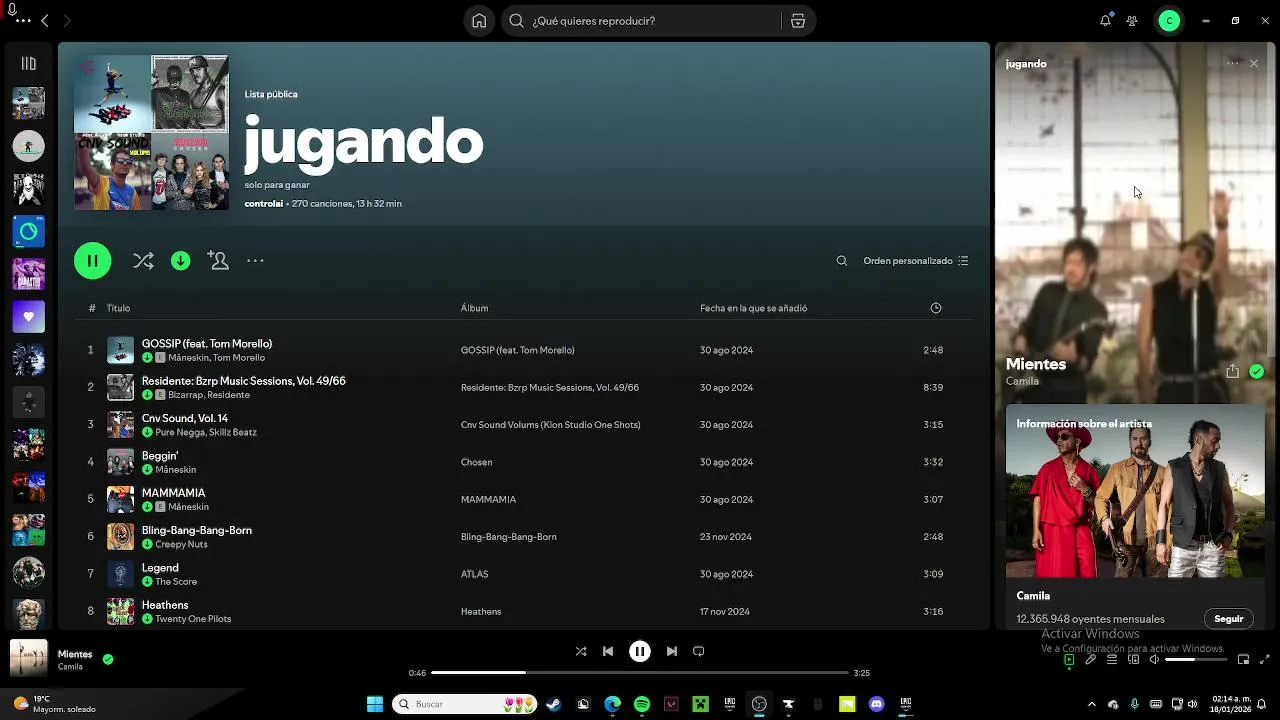Adjust the Spotify volume slider
Image resolution: width=1280 pixels, height=720 pixels.
1194,660
